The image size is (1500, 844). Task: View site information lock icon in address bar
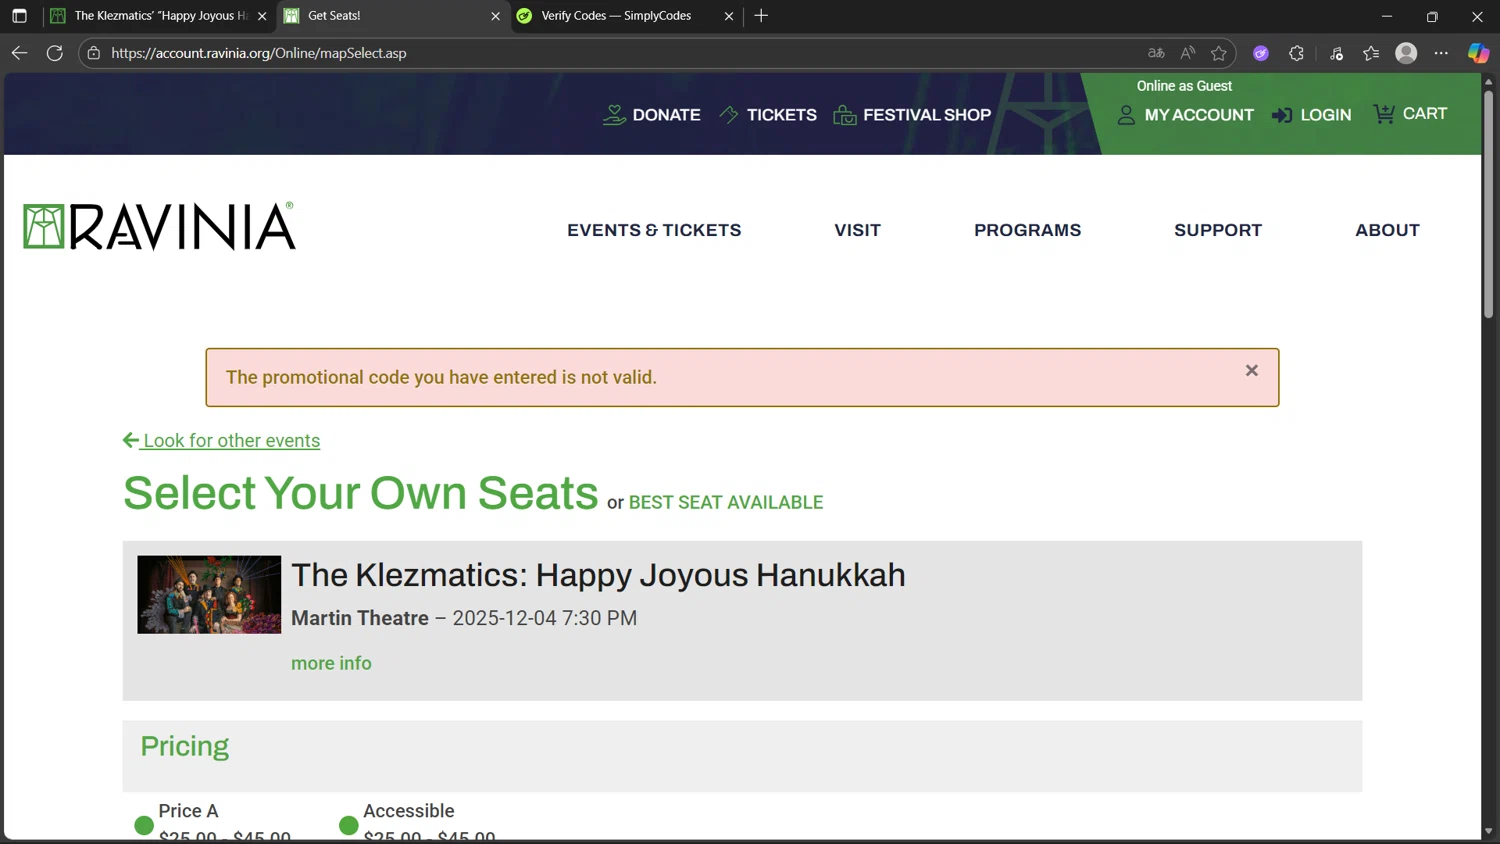point(94,53)
